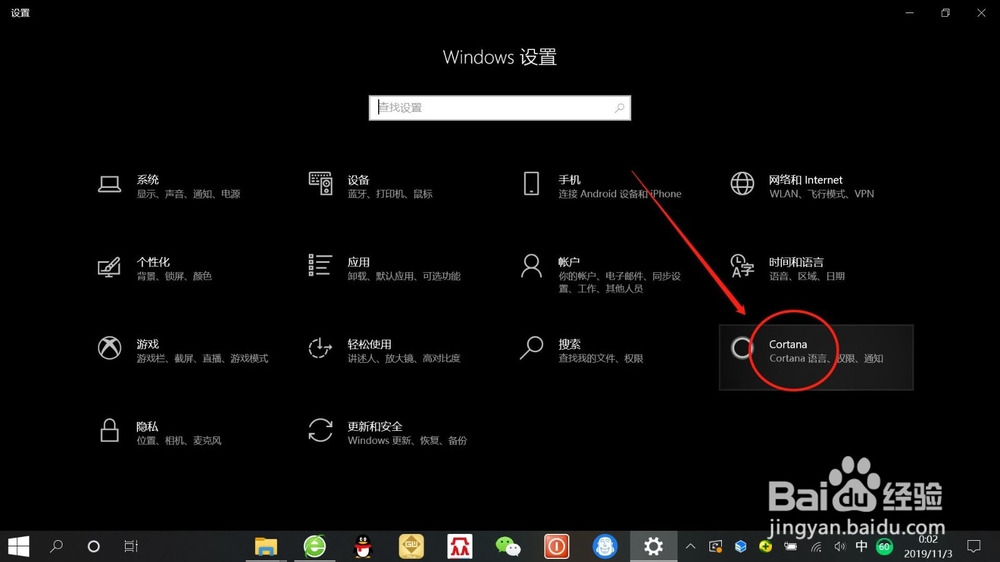The height and width of the screenshot is (562, 1000).
Task: Open the QQ penguin taskbar app
Action: [363, 547]
